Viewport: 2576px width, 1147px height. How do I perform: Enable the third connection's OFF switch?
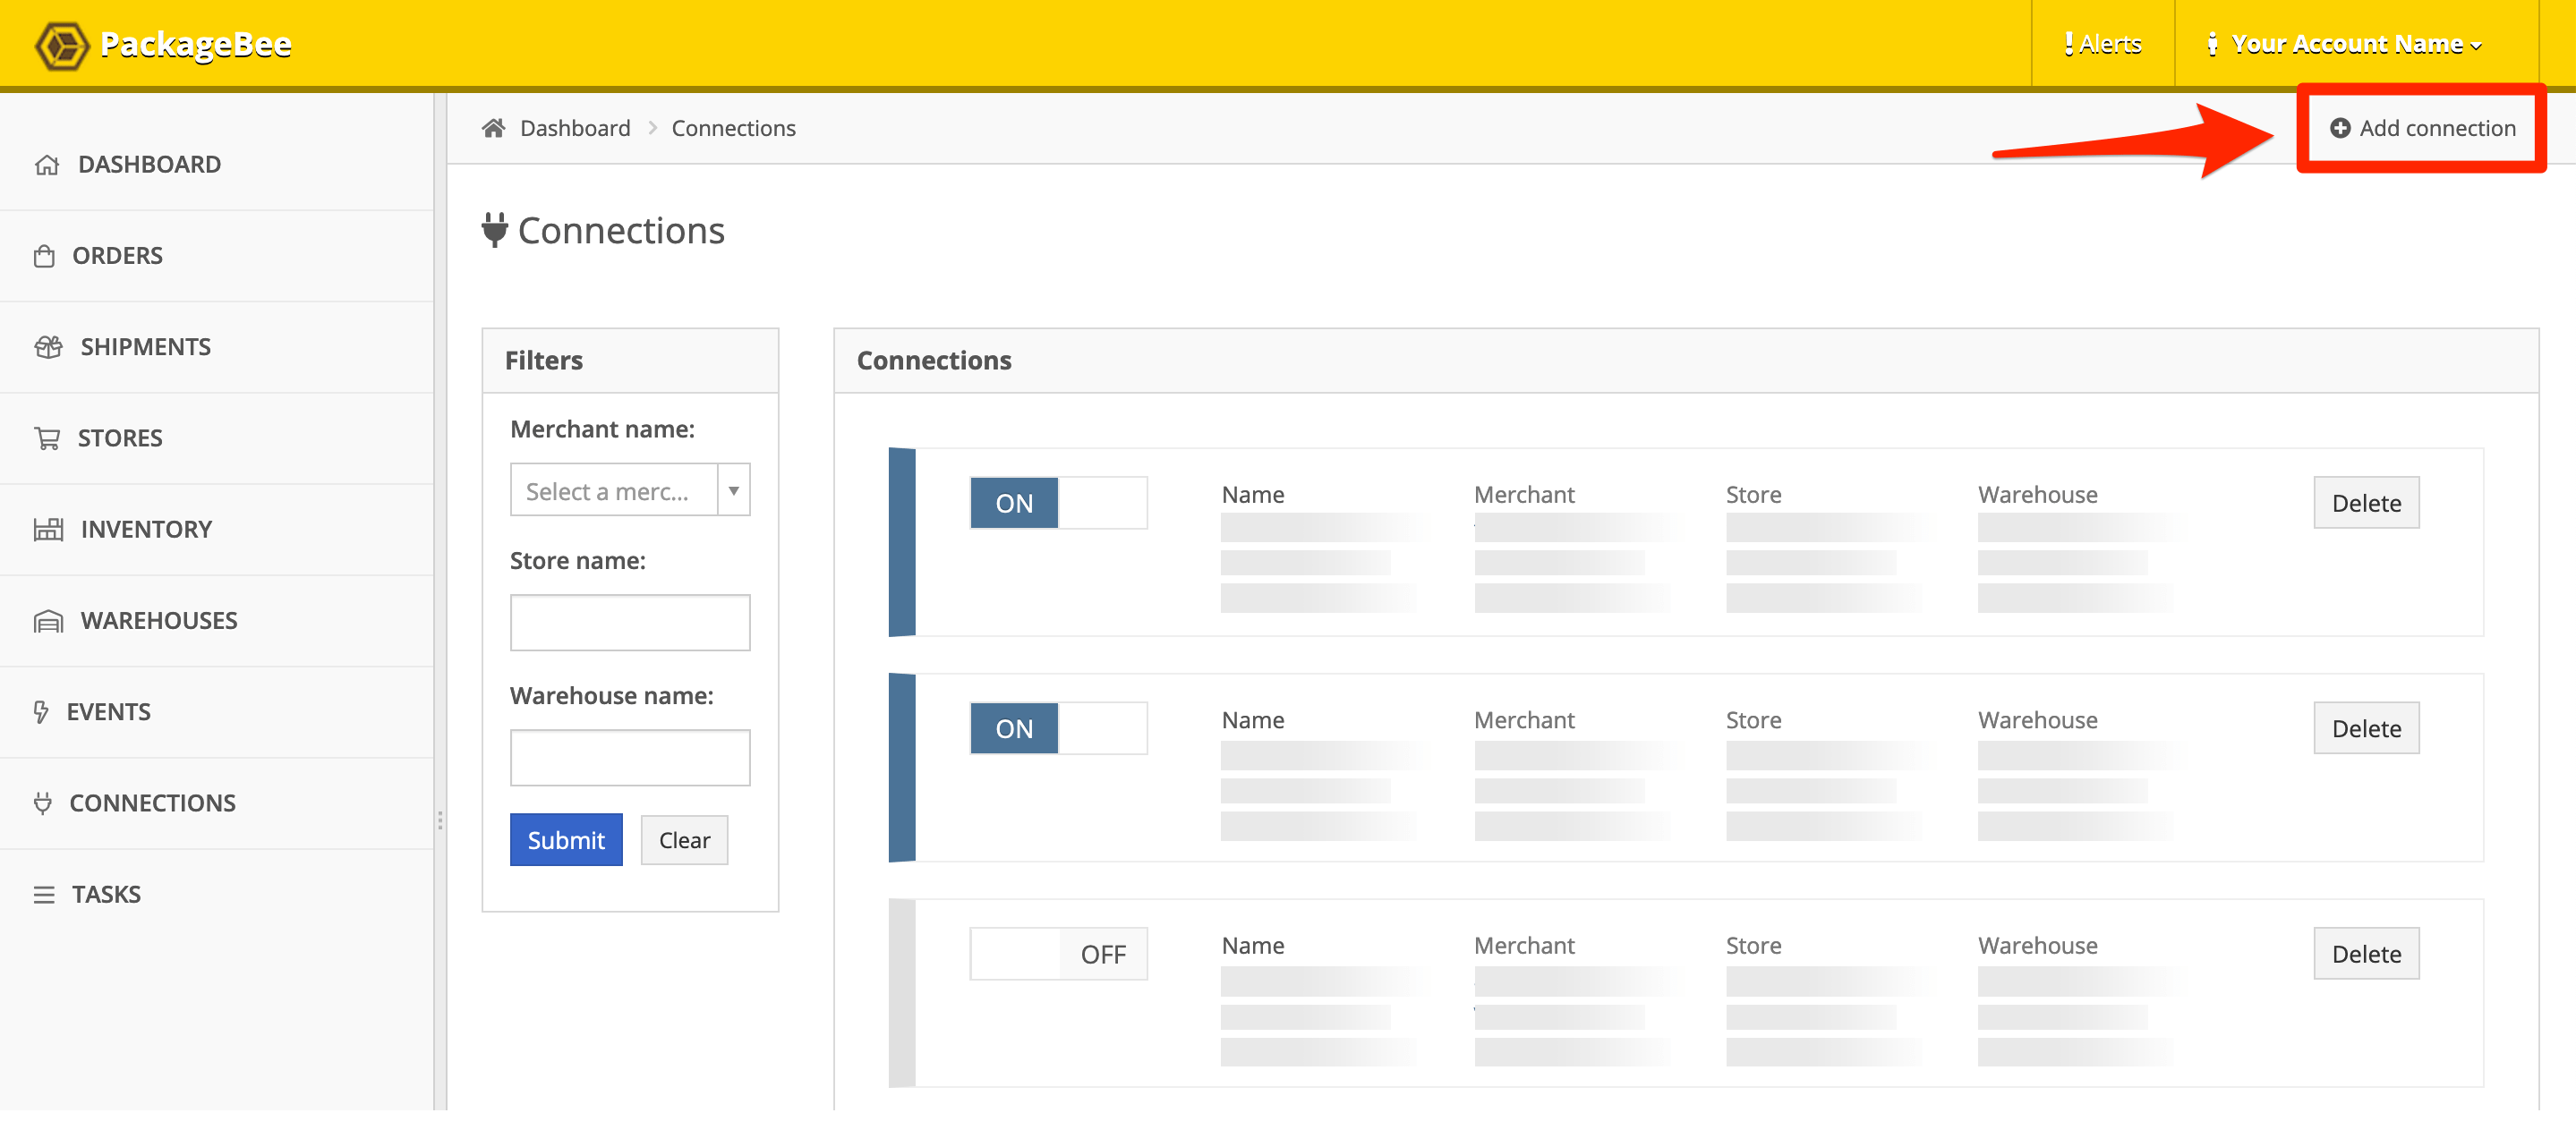point(1058,954)
